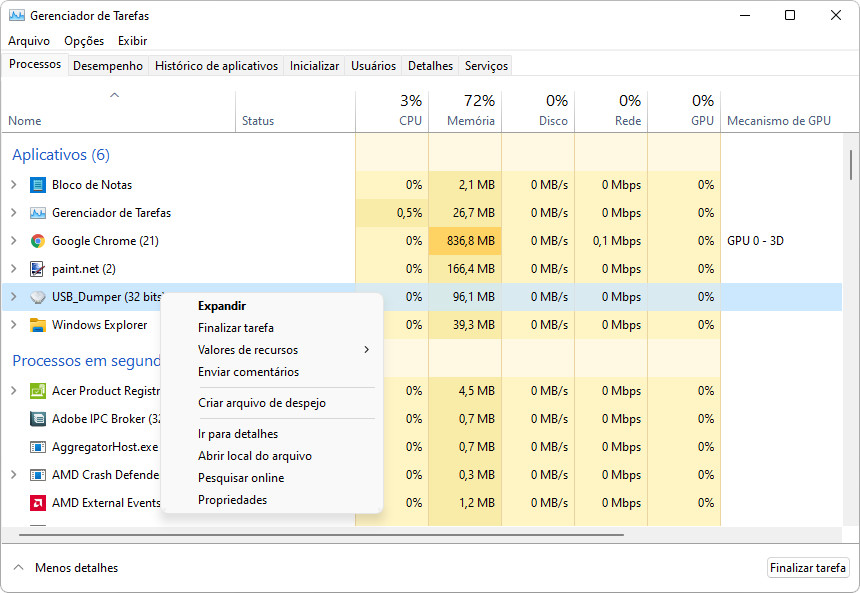Expand the Acer Product Registration process
Viewport: 860px width, 593px height.
point(14,391)
